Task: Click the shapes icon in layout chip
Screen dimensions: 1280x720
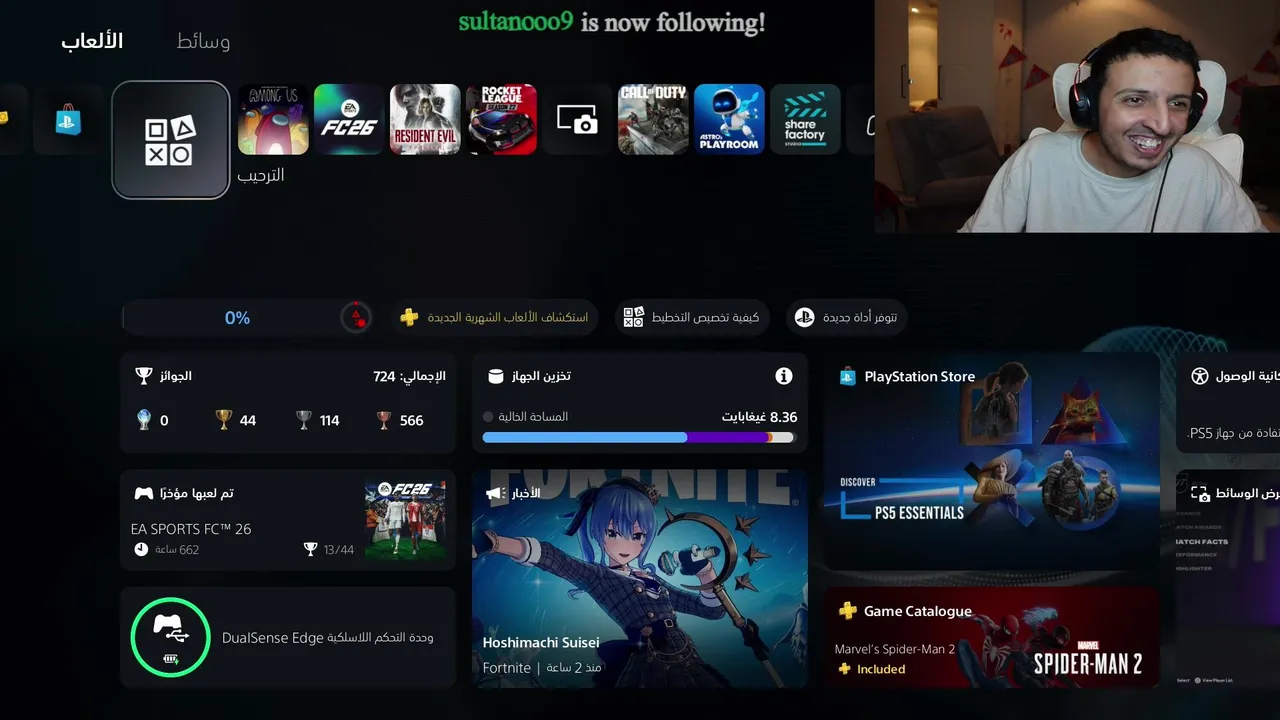Action: [633, 318]
